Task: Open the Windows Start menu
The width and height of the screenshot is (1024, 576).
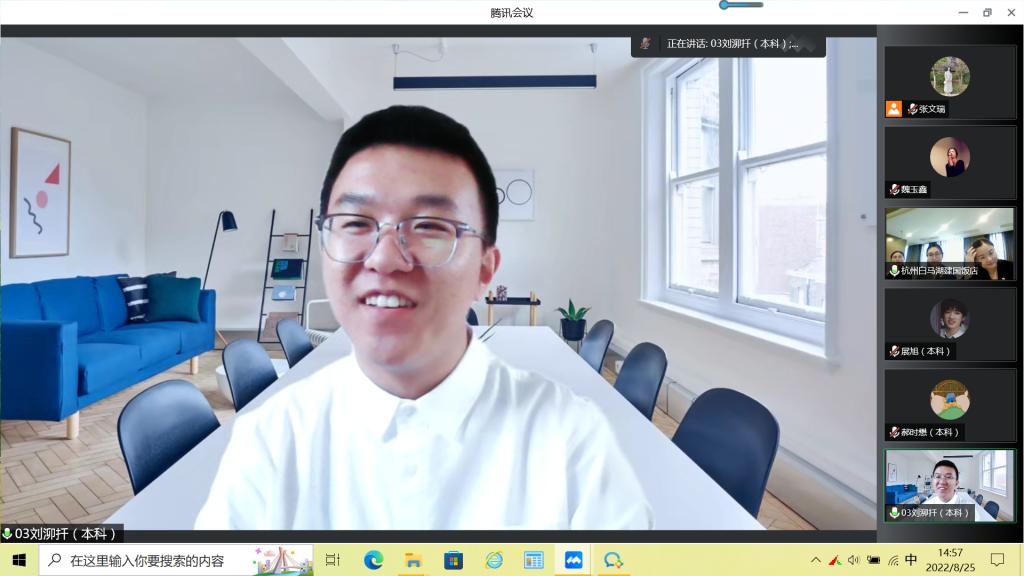Action: pyautogui.click(x=18, y=560)
